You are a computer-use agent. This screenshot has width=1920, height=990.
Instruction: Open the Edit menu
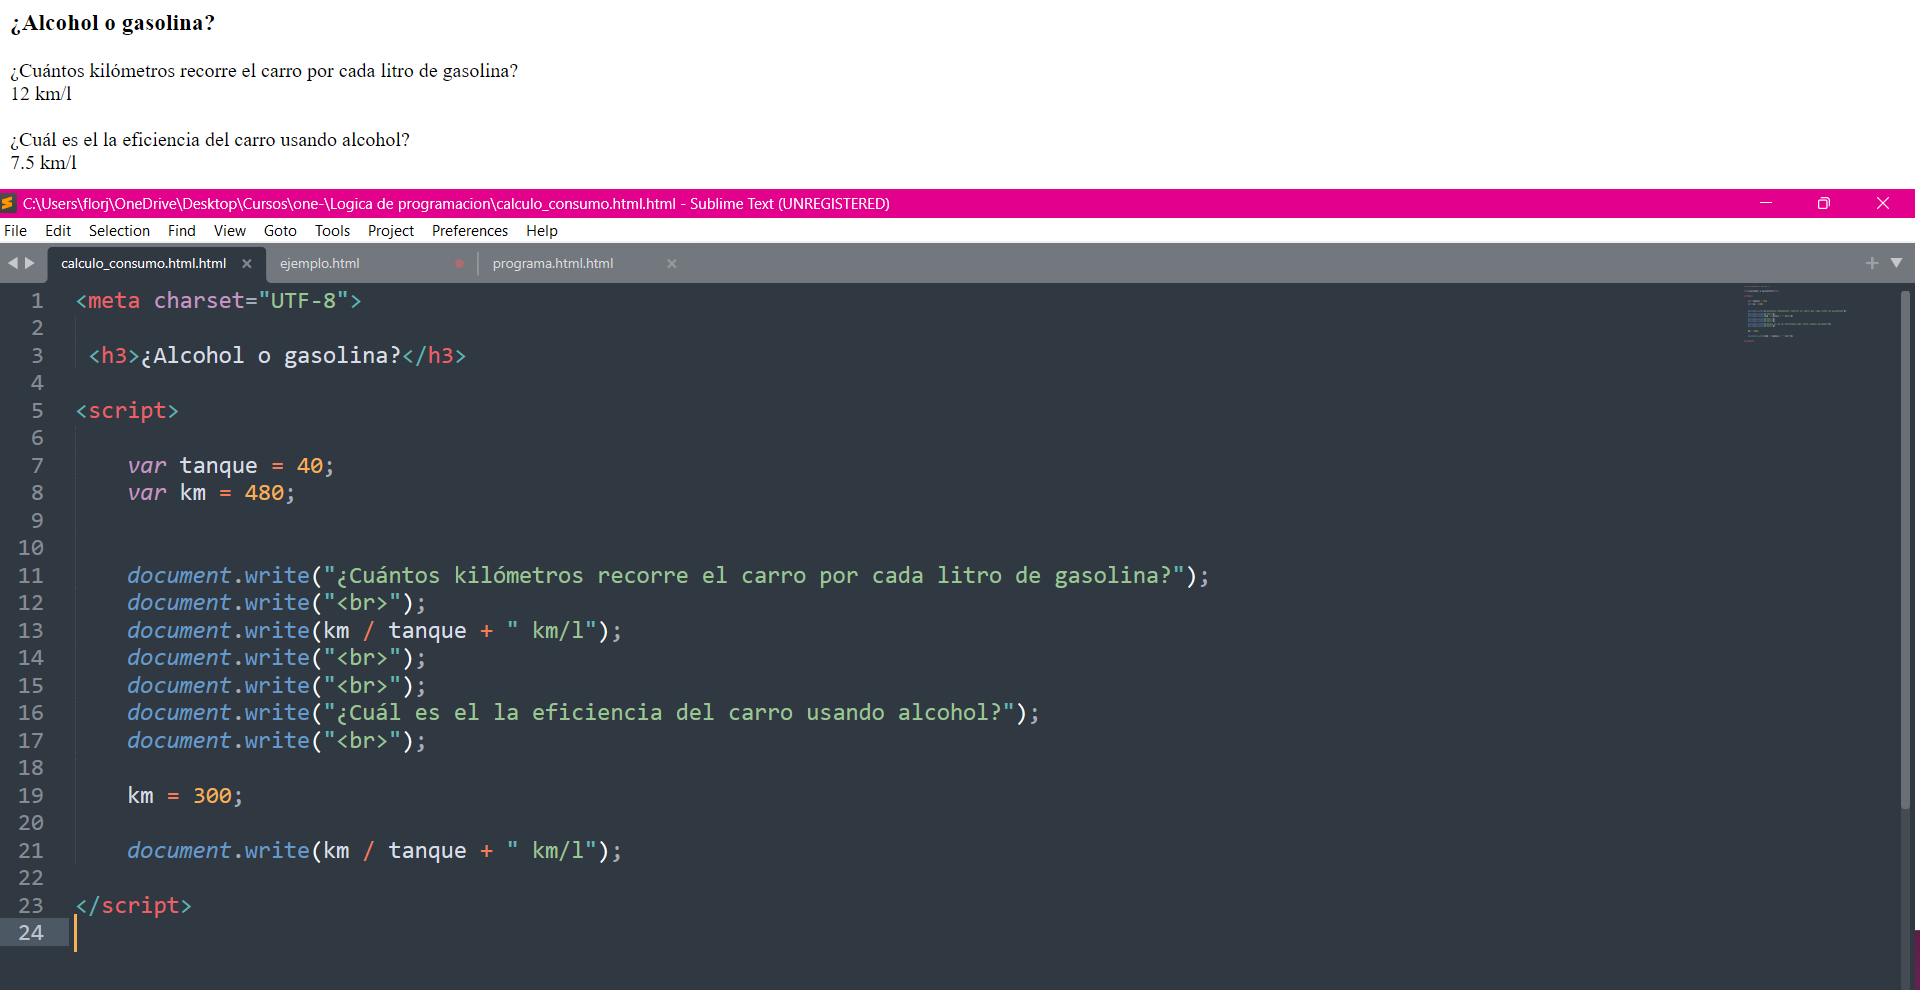click(x=58, y=231)
